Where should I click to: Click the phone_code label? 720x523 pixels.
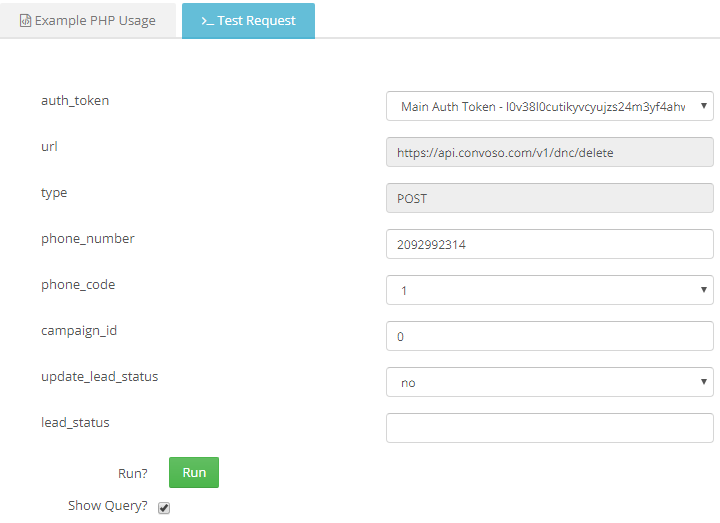coord(78,285)
